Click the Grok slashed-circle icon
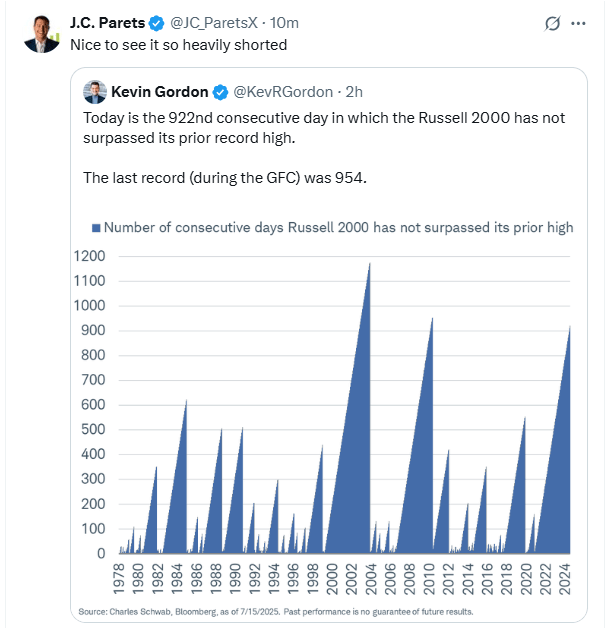 [x=552, y=24]
